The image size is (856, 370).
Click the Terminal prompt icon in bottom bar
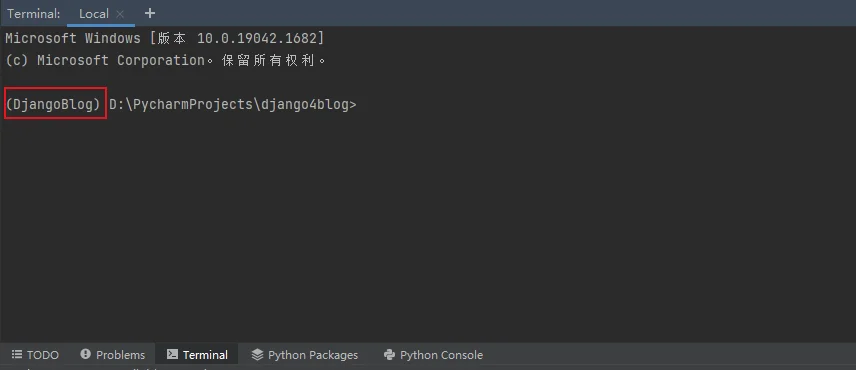pos(172,354)
